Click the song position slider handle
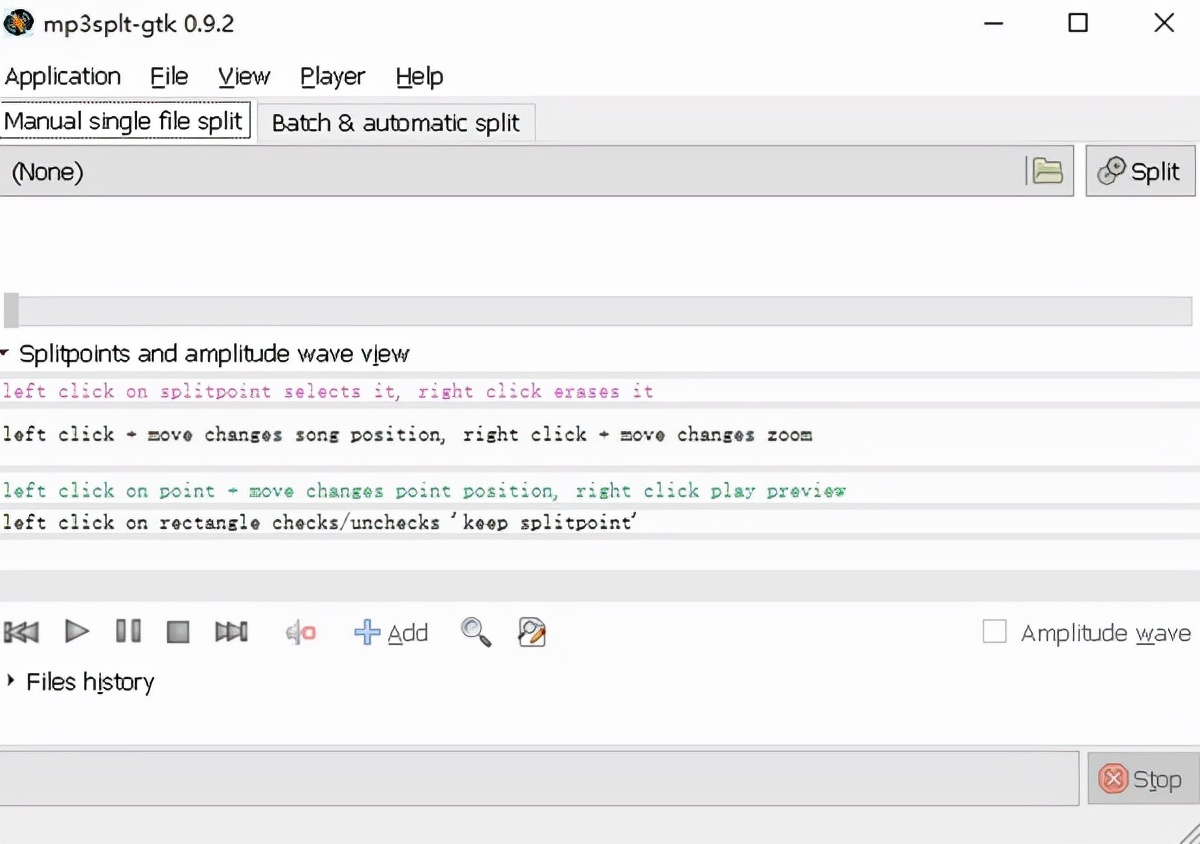The image size is (1200, 844). (11, 310)
